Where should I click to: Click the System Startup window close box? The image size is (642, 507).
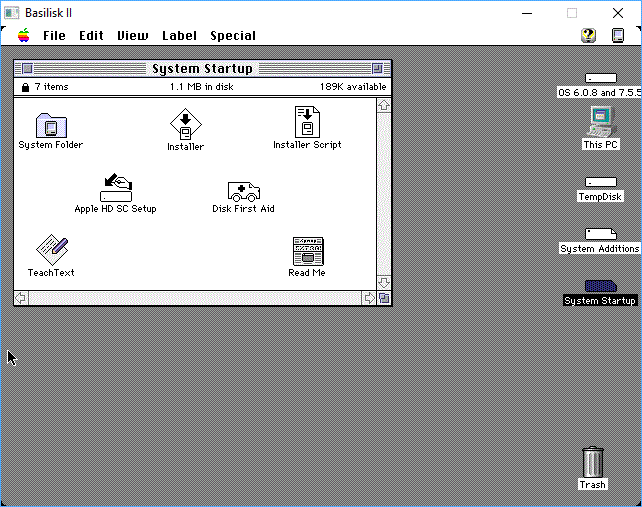[x=27, y=68]
